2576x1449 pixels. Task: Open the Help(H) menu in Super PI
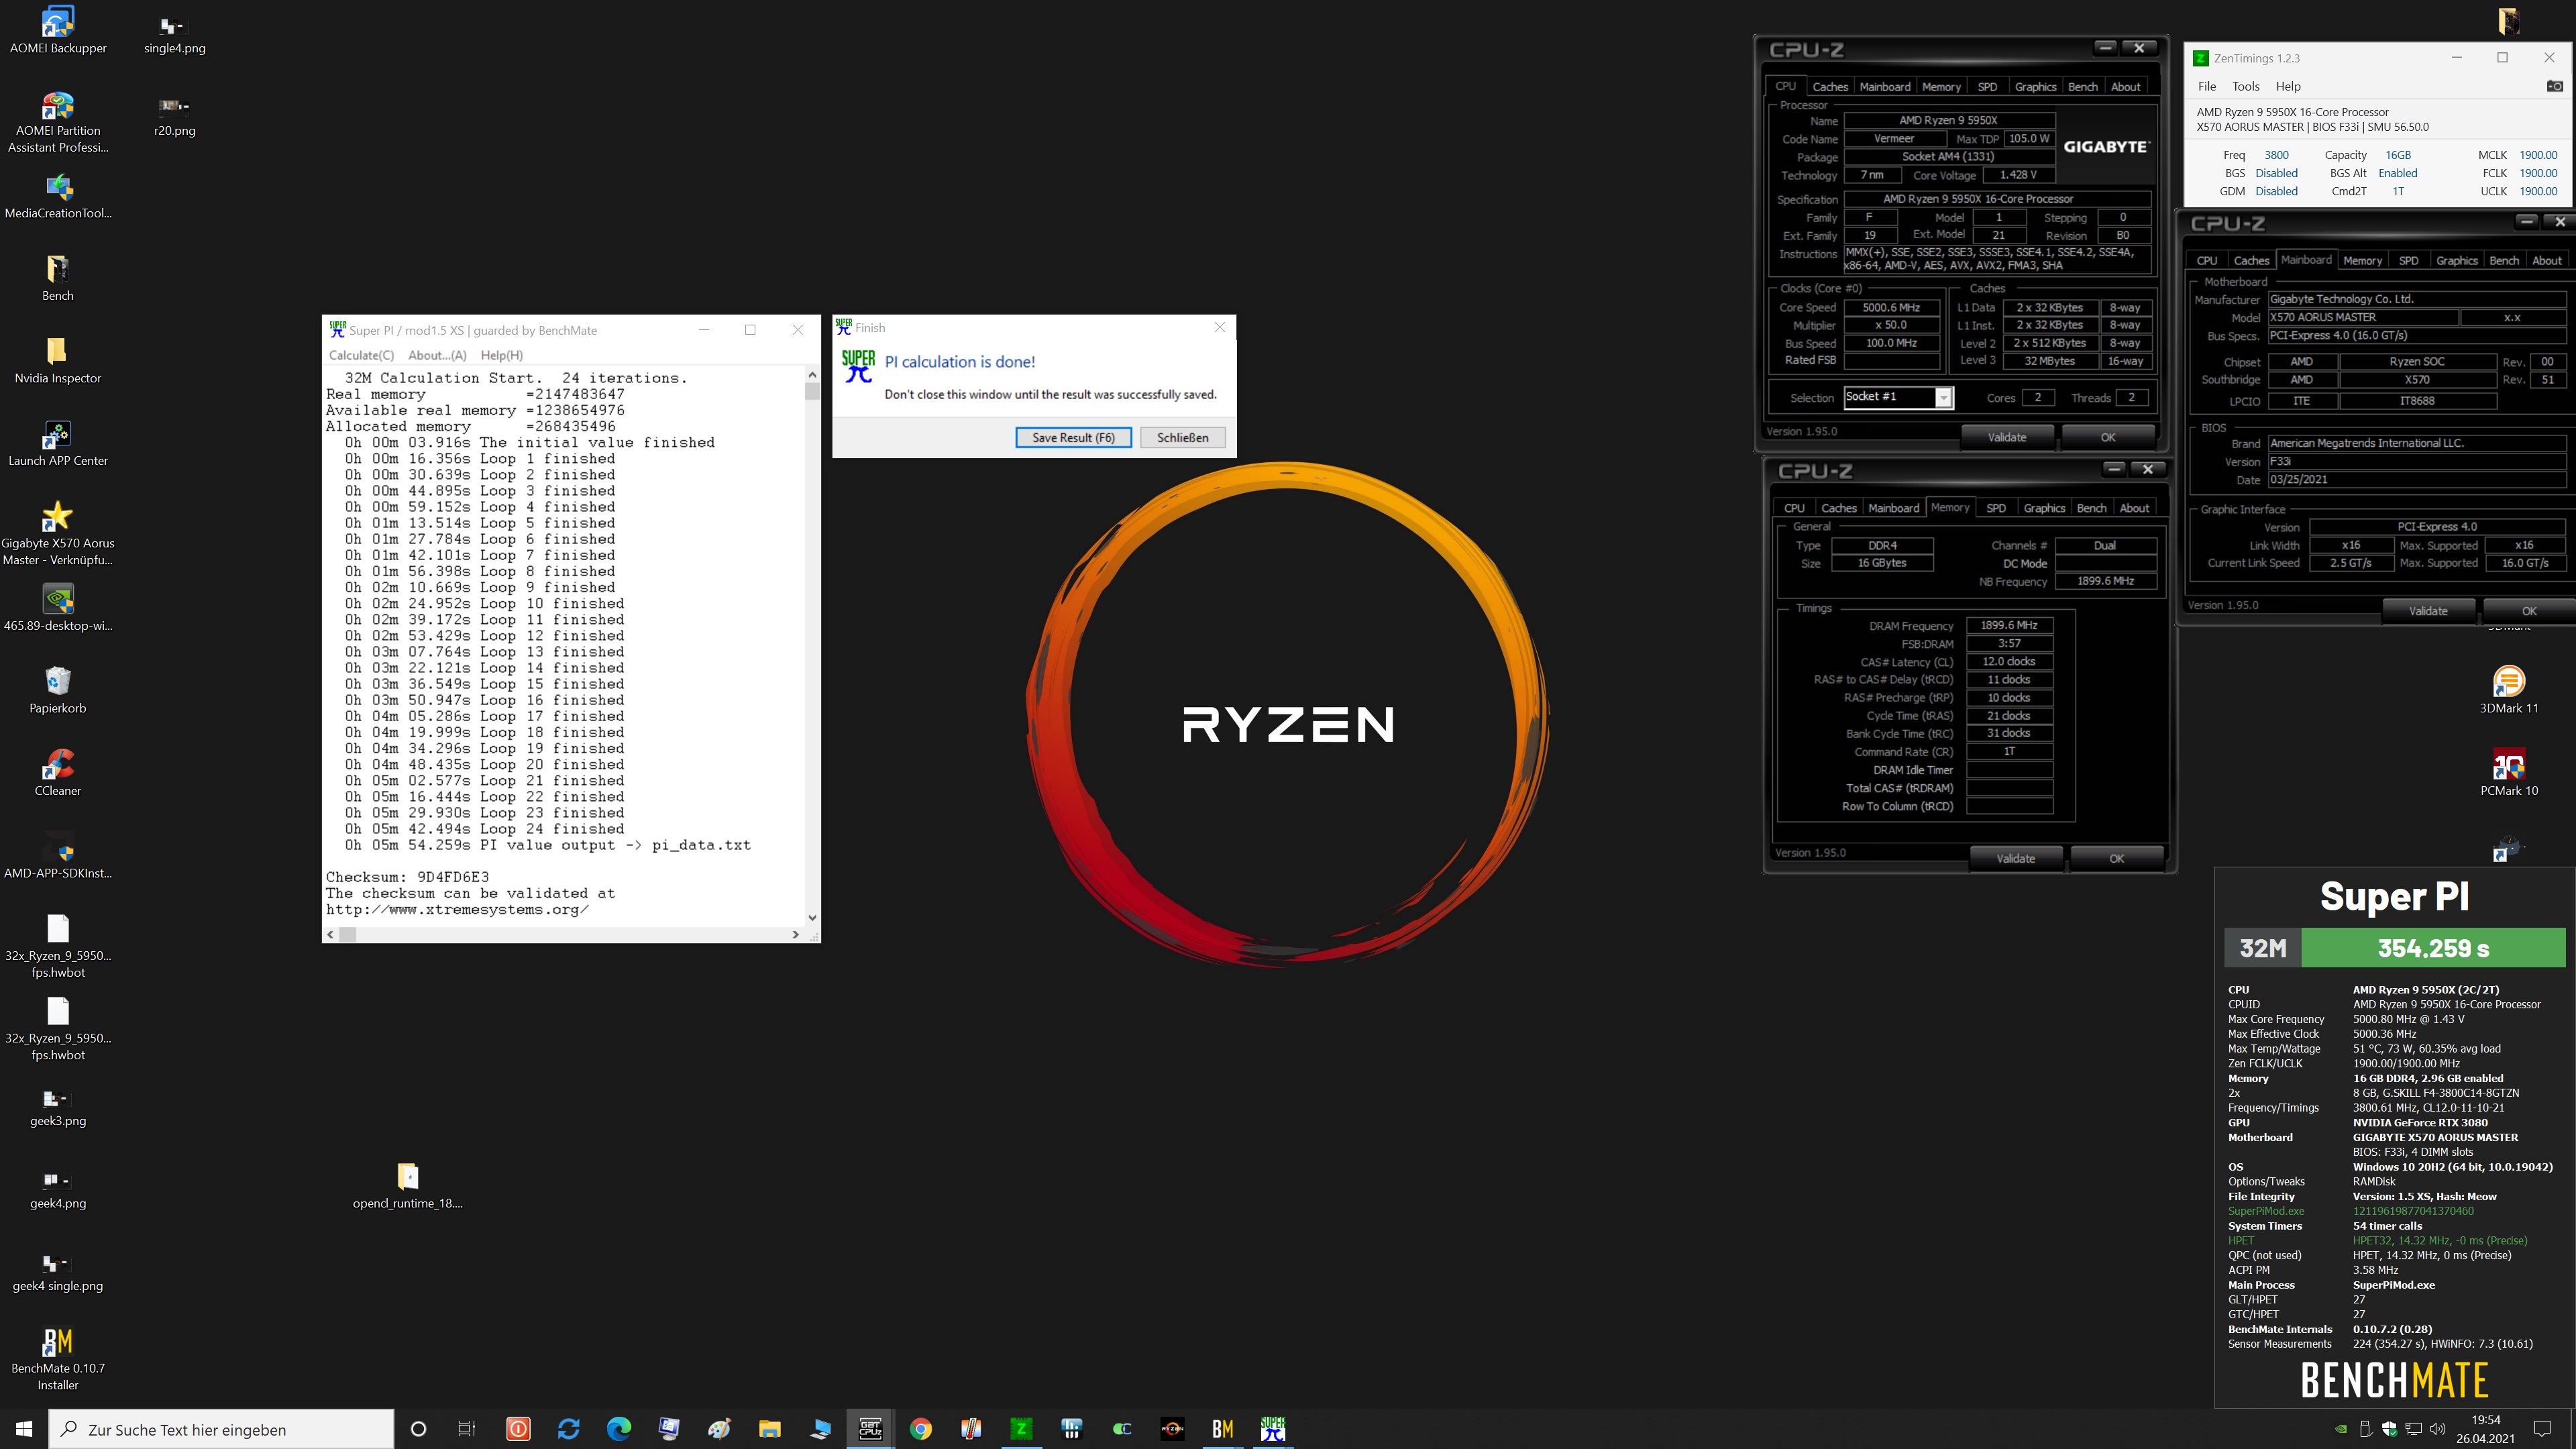[501, 355]
